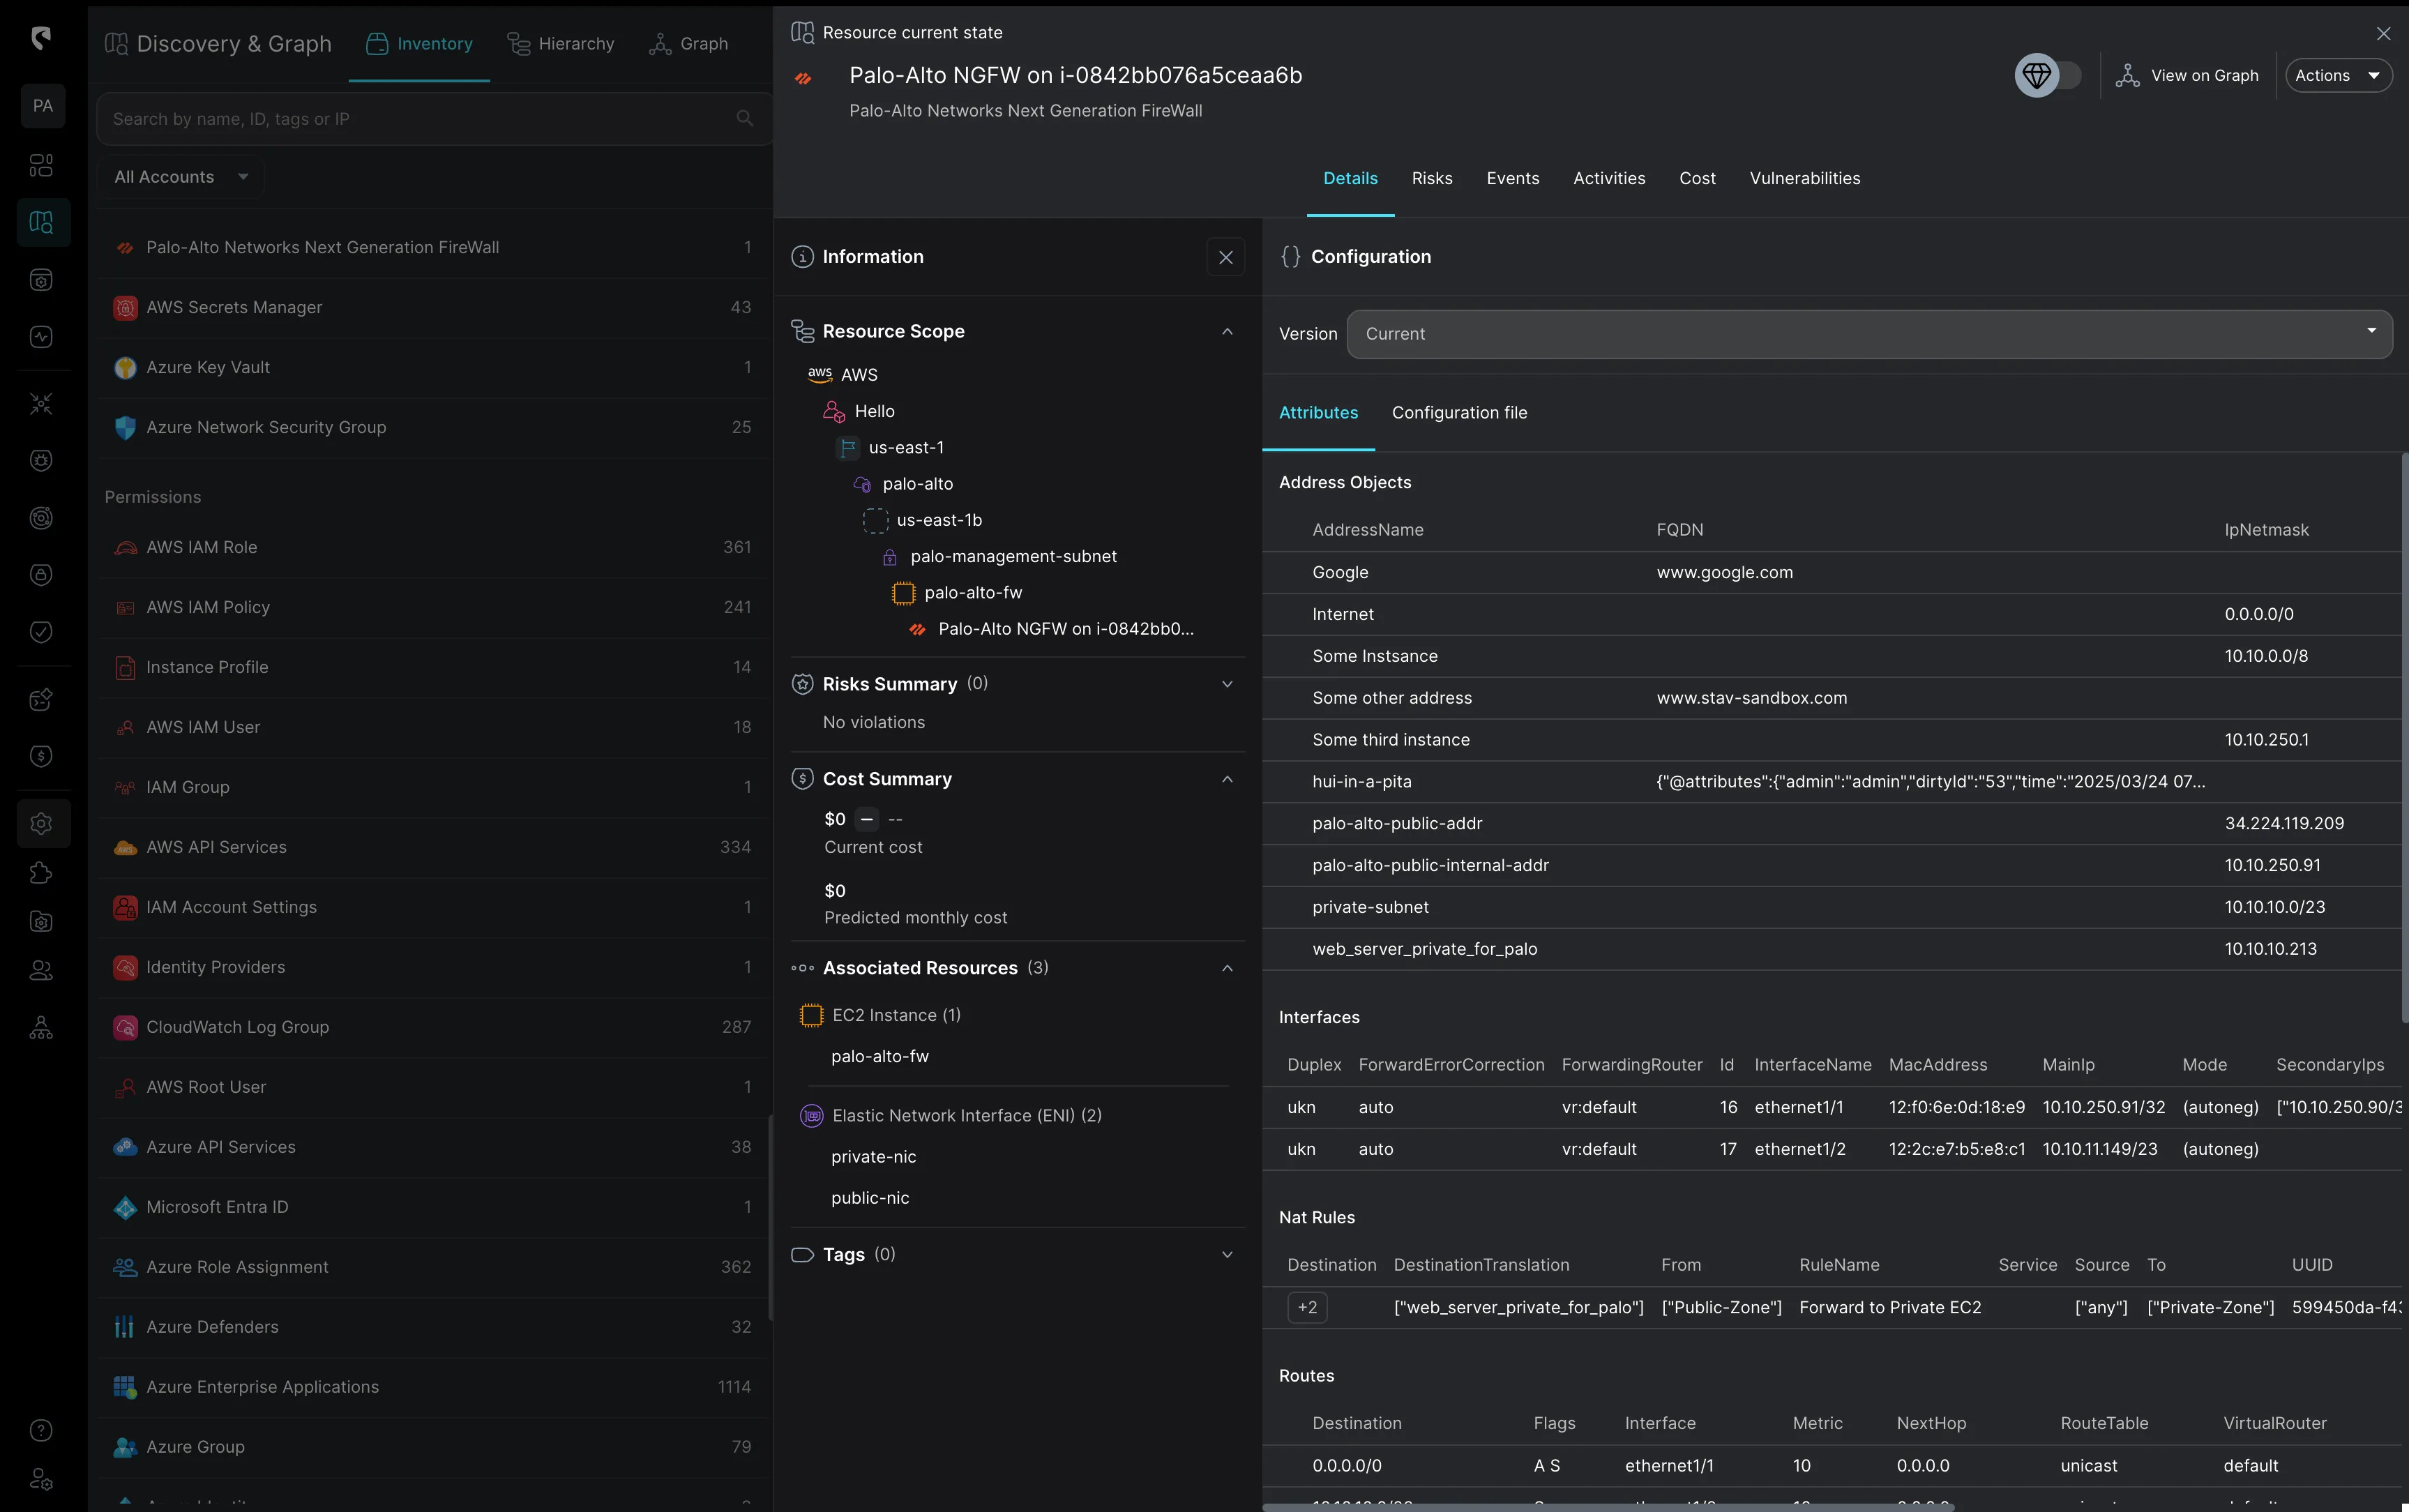The image size is (2409, 1512).
Task: Open the settings gear icon in sidebar
Action: [x=42, y=823]
